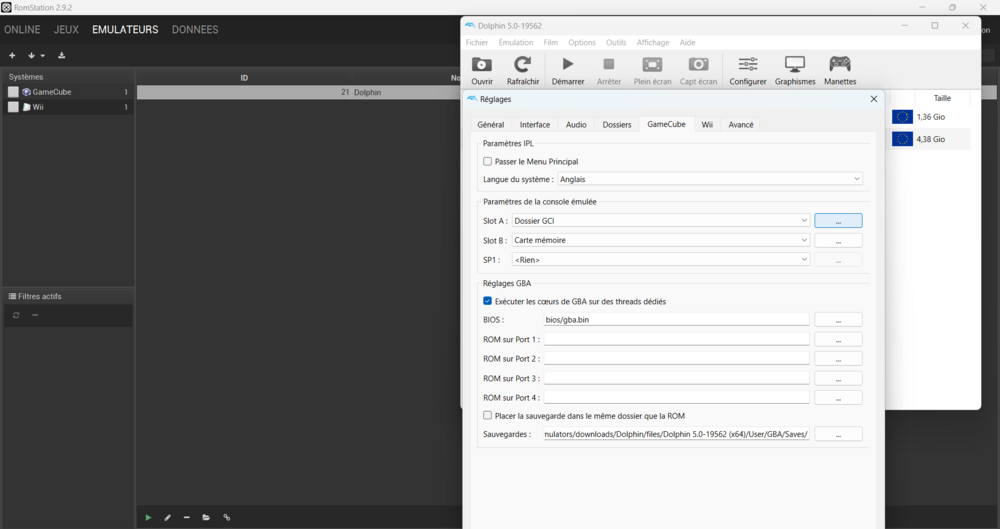Start emulation with Démarrer play icon

[567, 66]
